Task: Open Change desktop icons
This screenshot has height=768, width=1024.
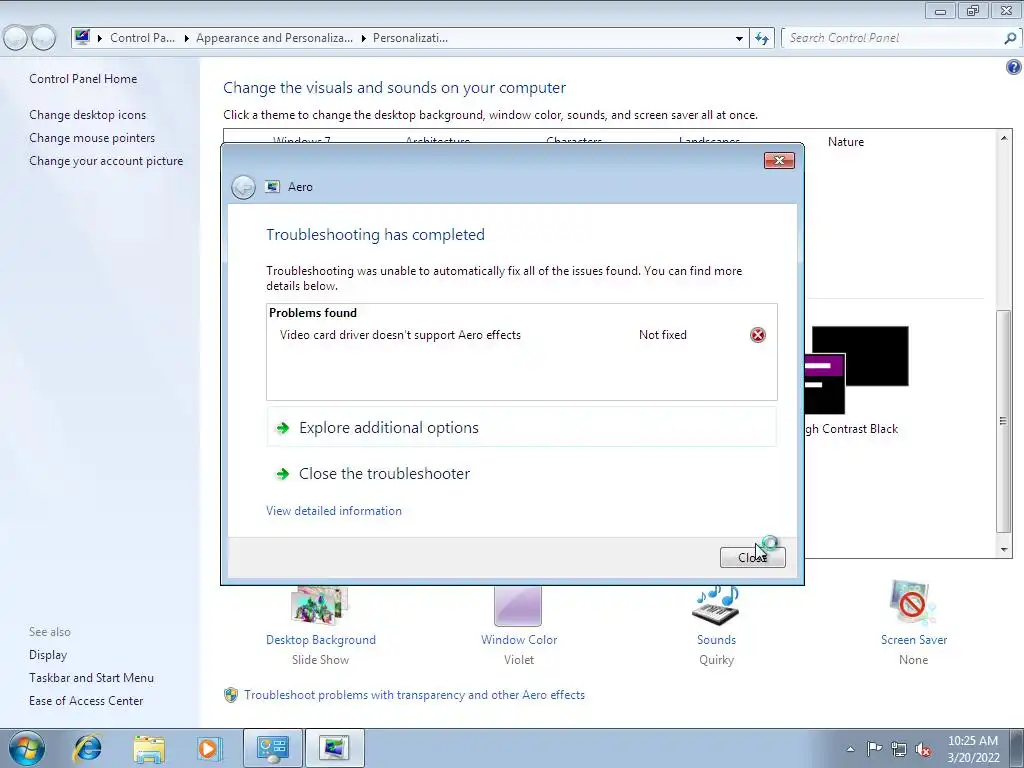Action: point(88,115)
